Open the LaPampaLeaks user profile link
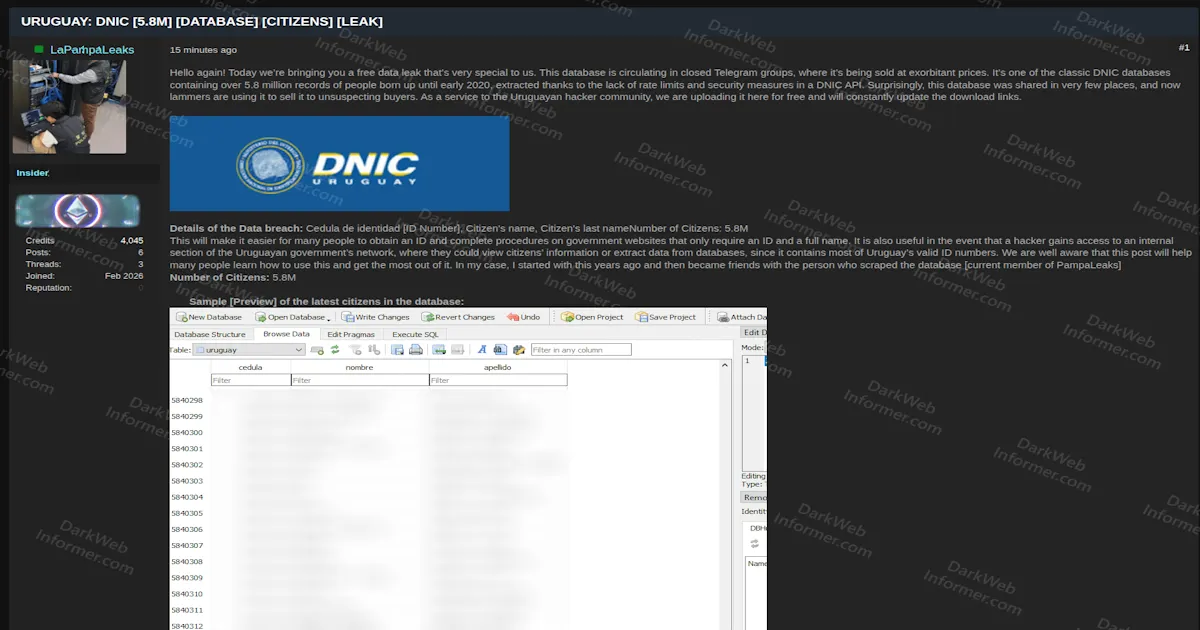This screenshot has height=630, width=1200. pyautogui.click(x=92, y=50)
